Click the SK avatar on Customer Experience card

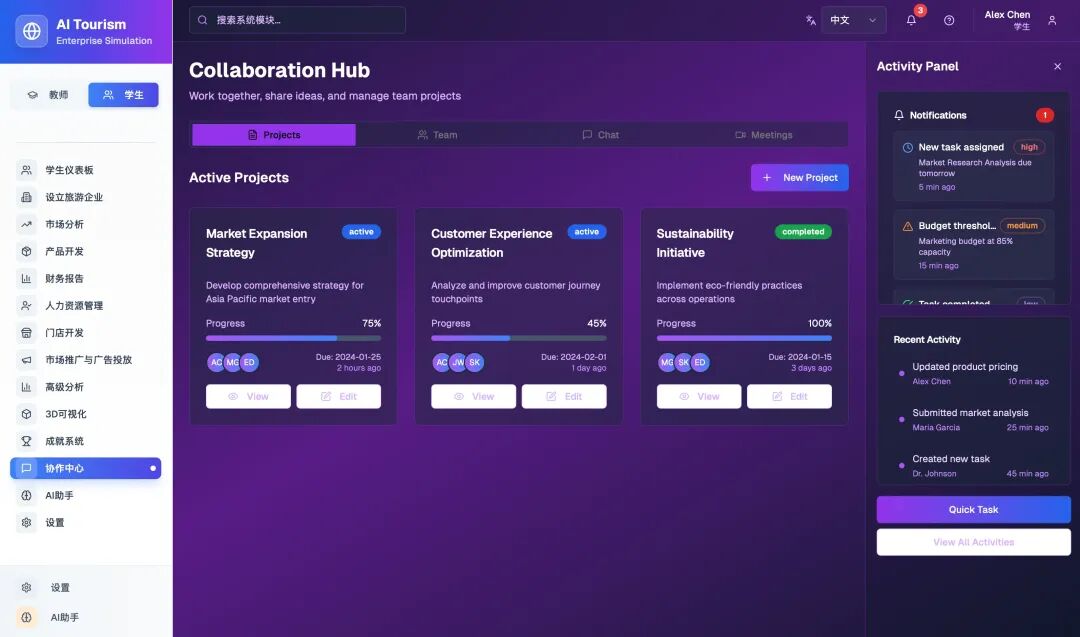click(475, 362)
